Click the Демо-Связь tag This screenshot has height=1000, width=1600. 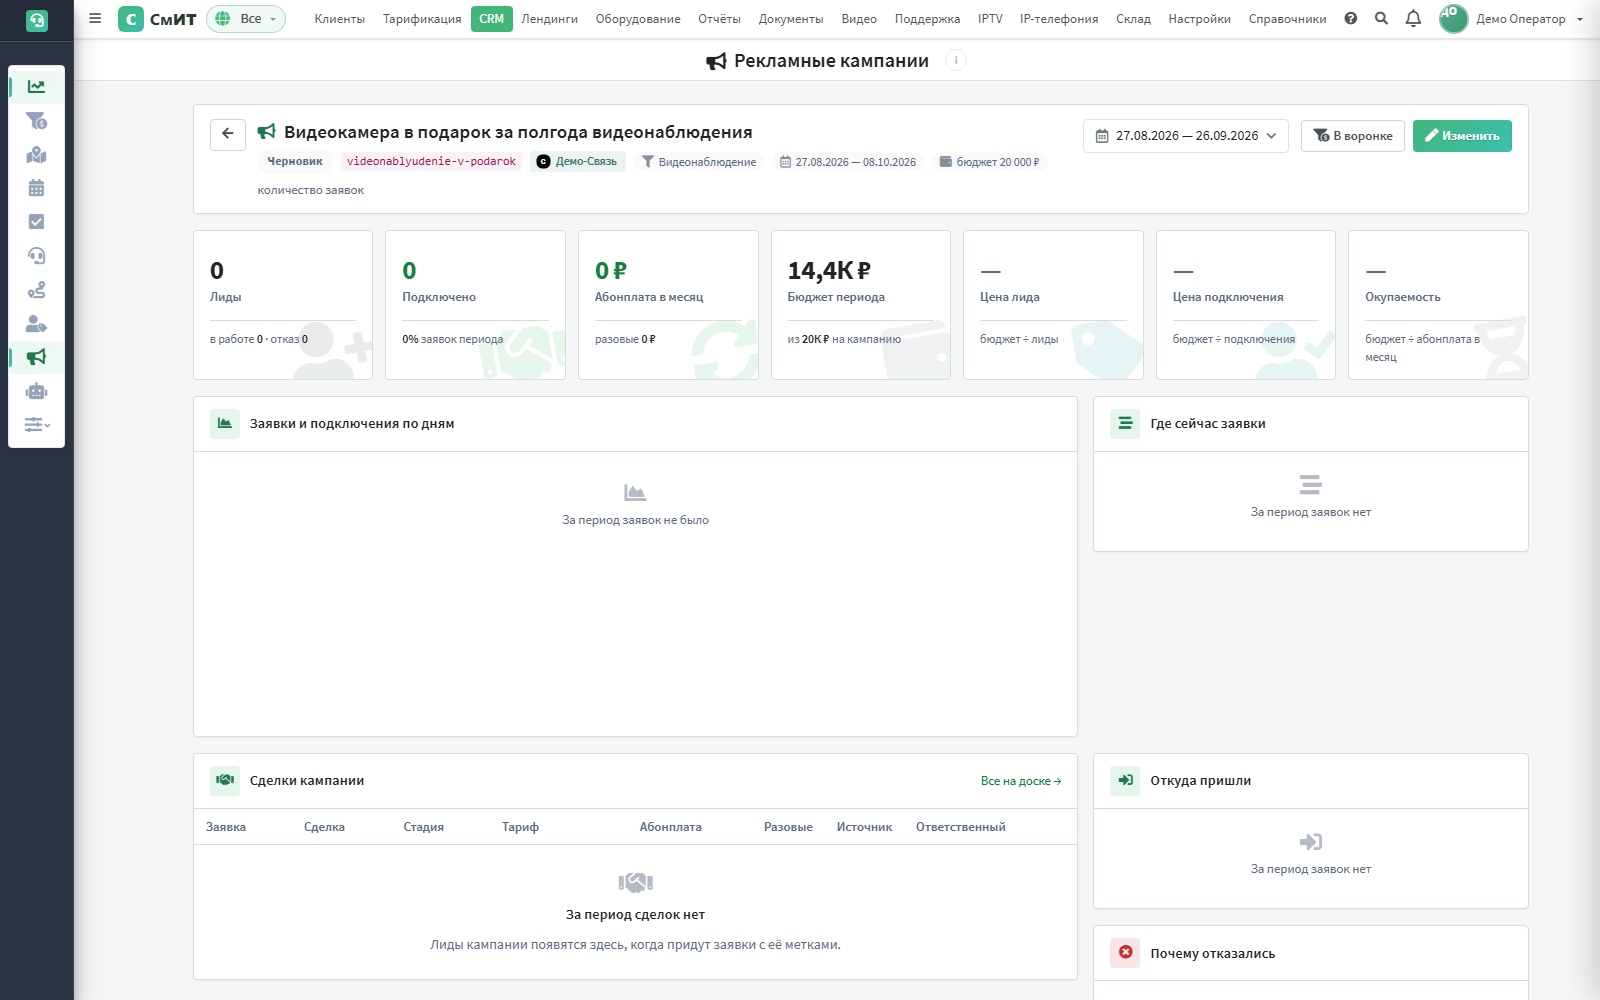(578, 161)
